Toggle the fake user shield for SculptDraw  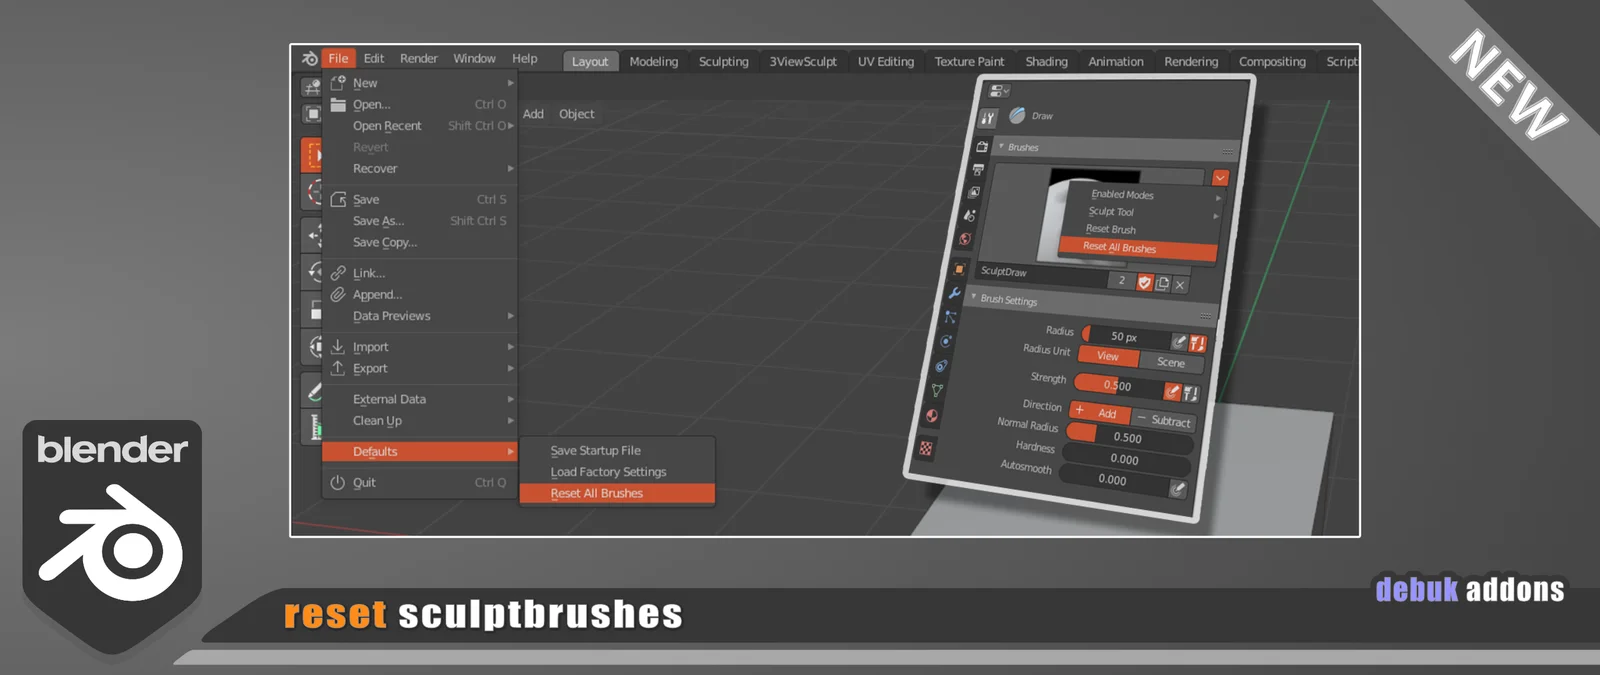(1145, 282)
